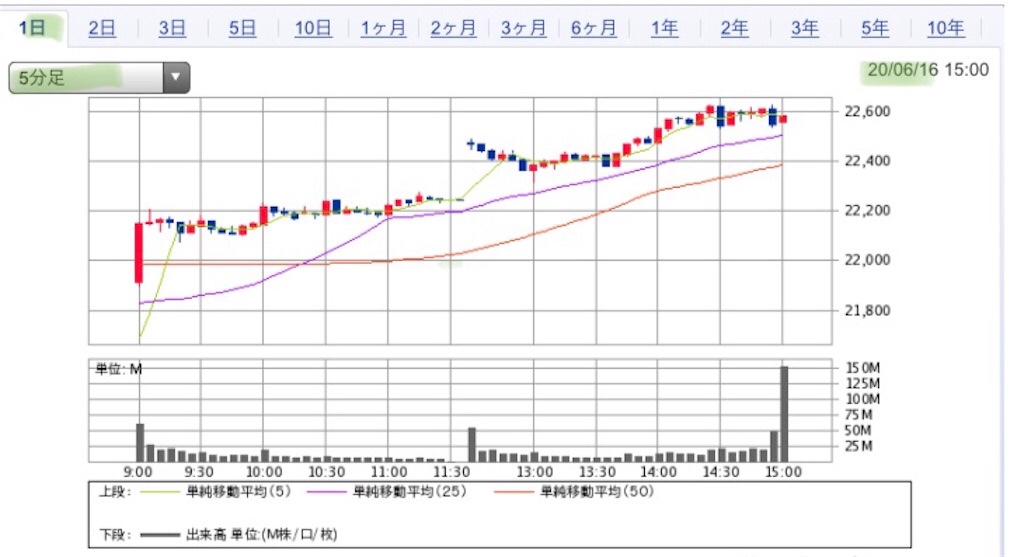Click the large red opening candlestick at 9:00

[138, 253]
